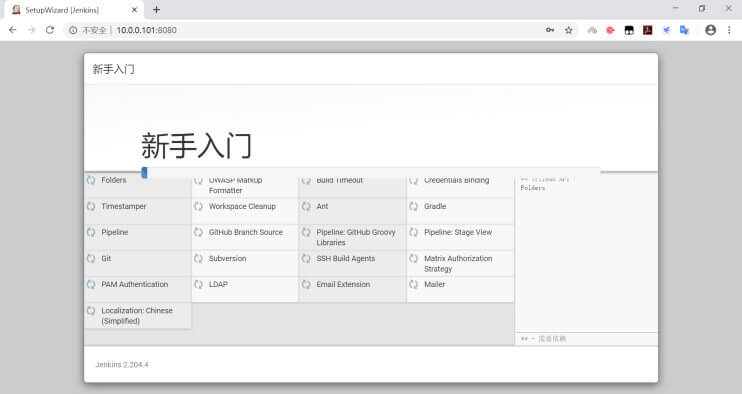Click the Email Extension label
This screenshot has width=742, height=394.
click(x=343, y=284)
